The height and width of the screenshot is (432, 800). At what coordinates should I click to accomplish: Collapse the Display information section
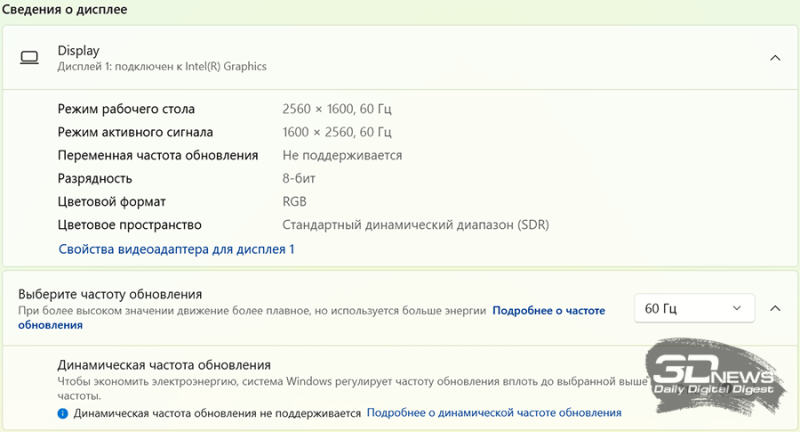(x=775, y=58)
